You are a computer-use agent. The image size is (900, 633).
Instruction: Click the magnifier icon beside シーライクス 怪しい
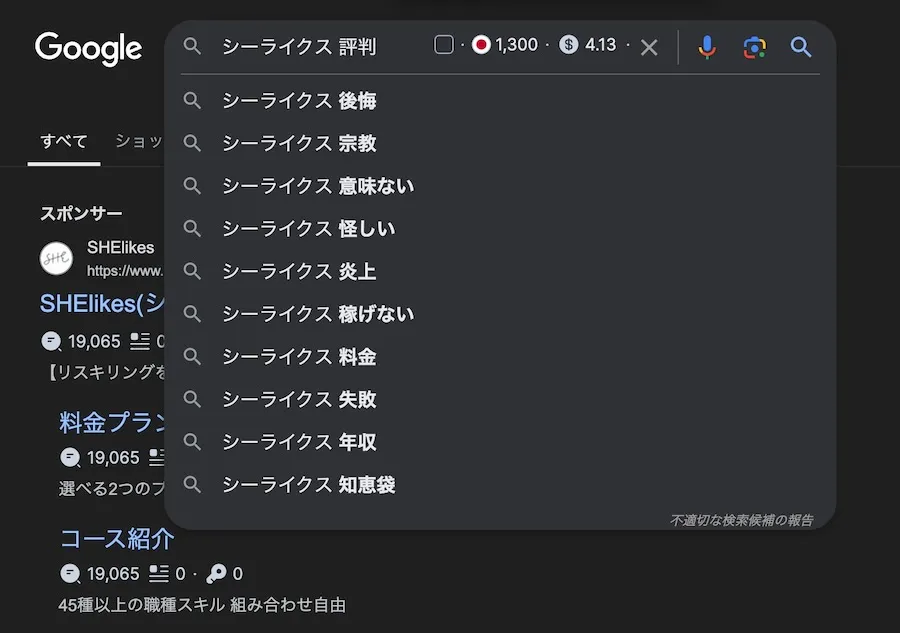(192, 229)
